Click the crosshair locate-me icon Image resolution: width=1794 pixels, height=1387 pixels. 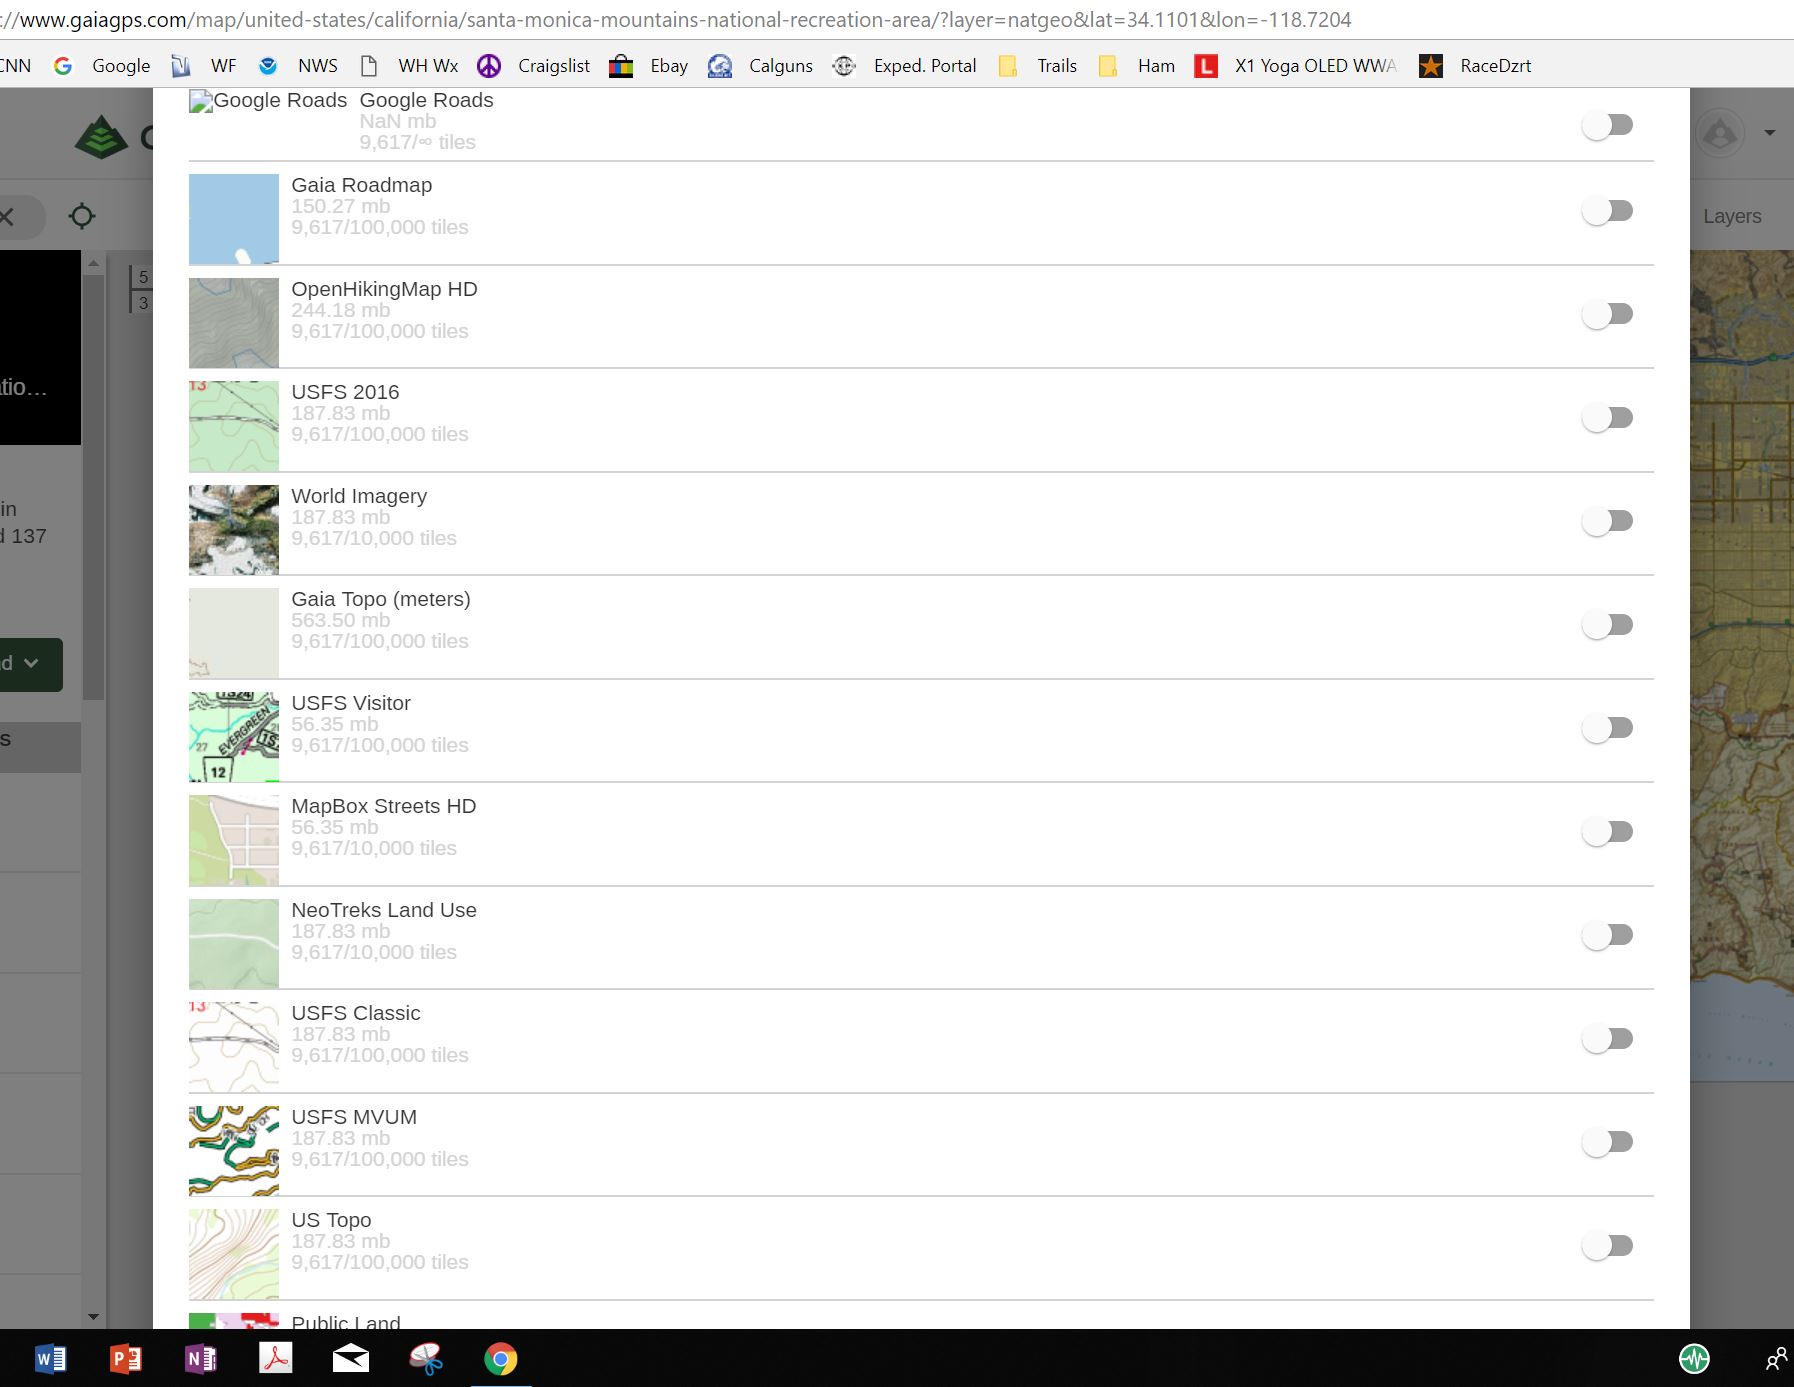click(82, 216)
